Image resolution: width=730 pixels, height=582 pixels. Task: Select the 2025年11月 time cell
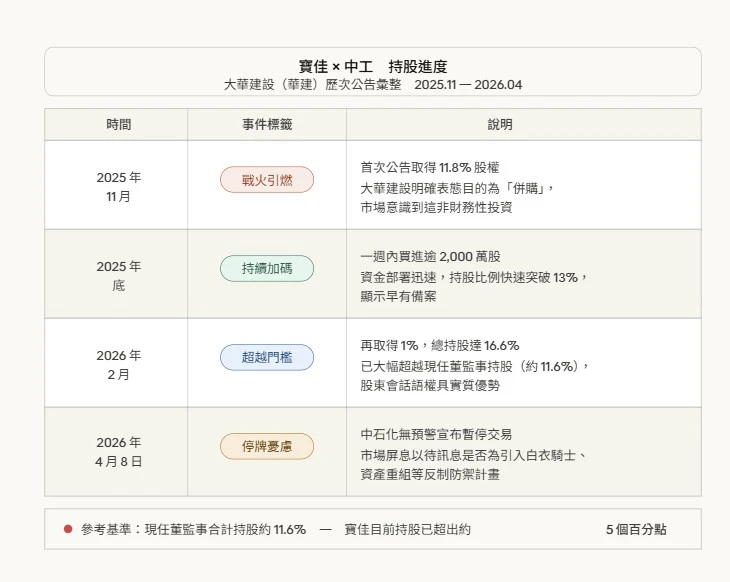[x=118, y=187]
